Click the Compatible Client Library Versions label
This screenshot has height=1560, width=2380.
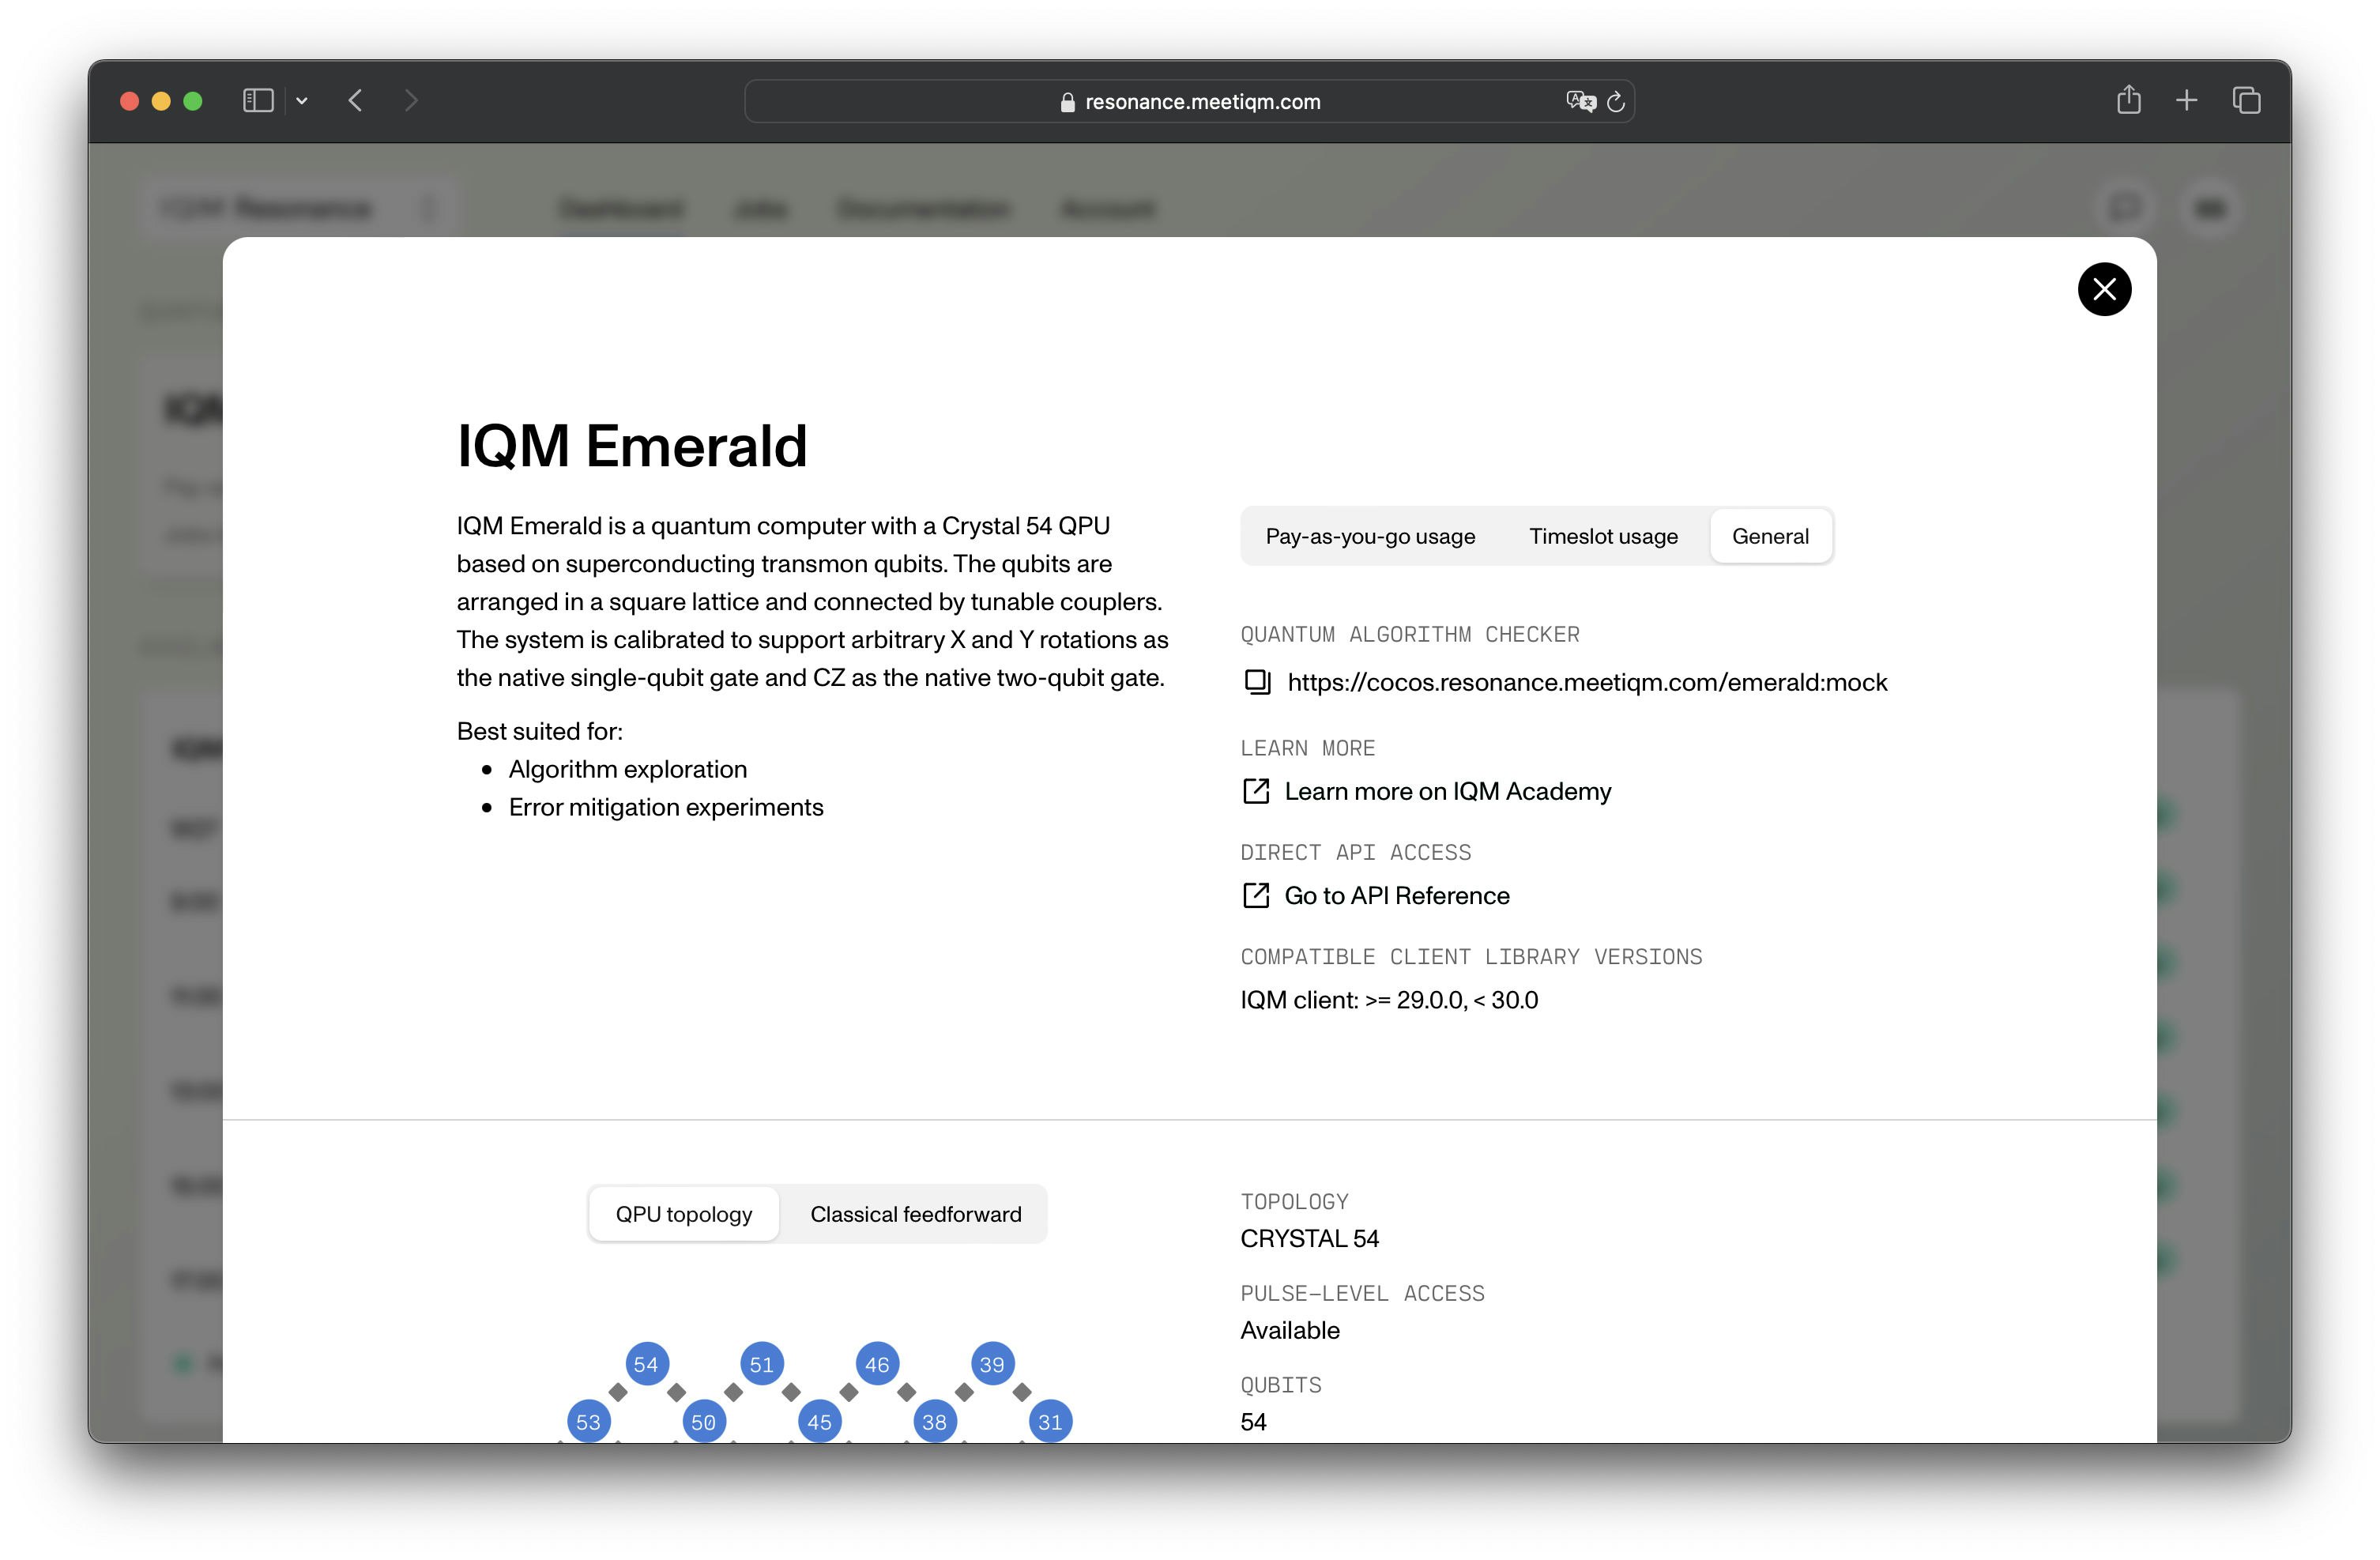click(1471, 957)
